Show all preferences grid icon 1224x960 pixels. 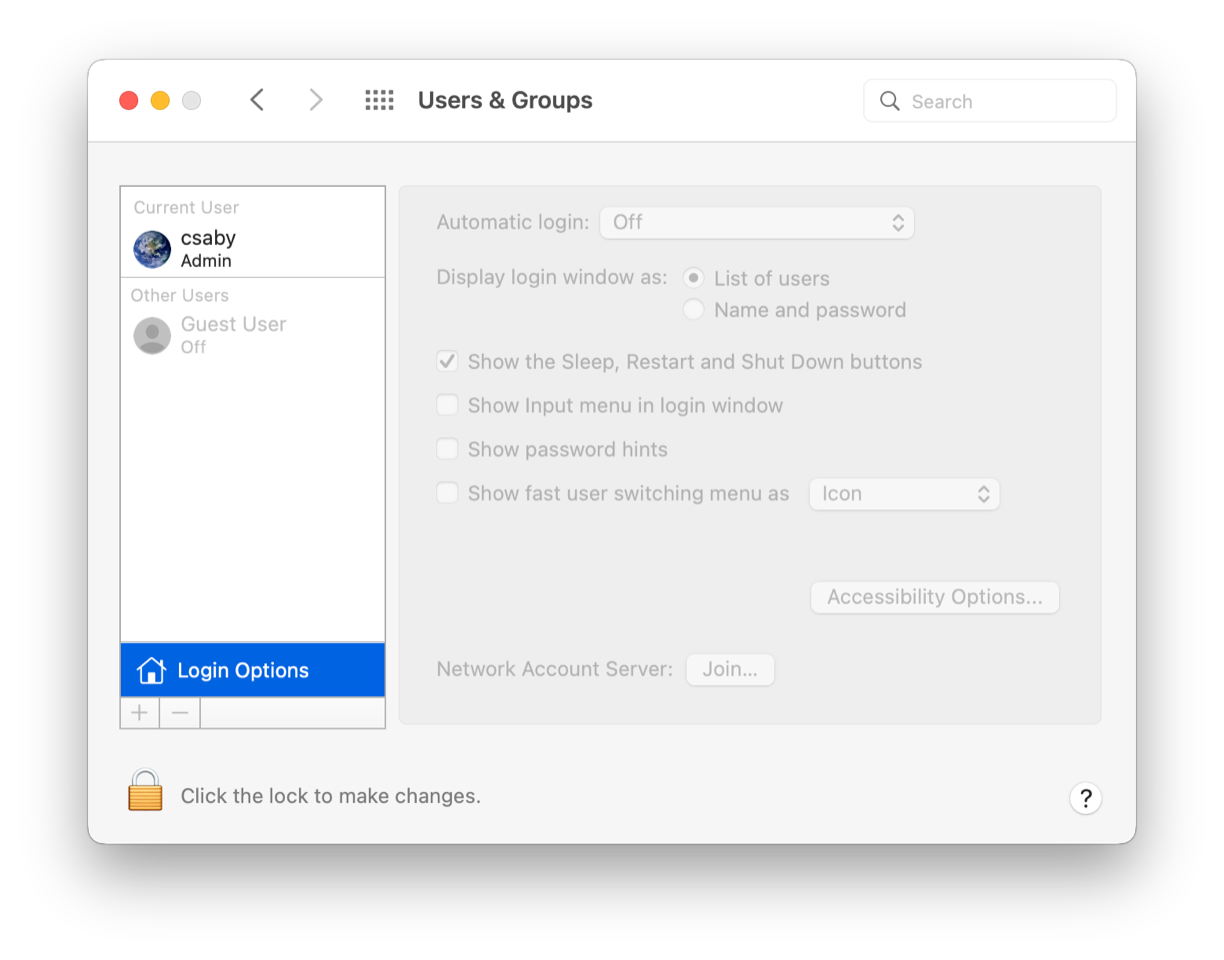point(379,100)
